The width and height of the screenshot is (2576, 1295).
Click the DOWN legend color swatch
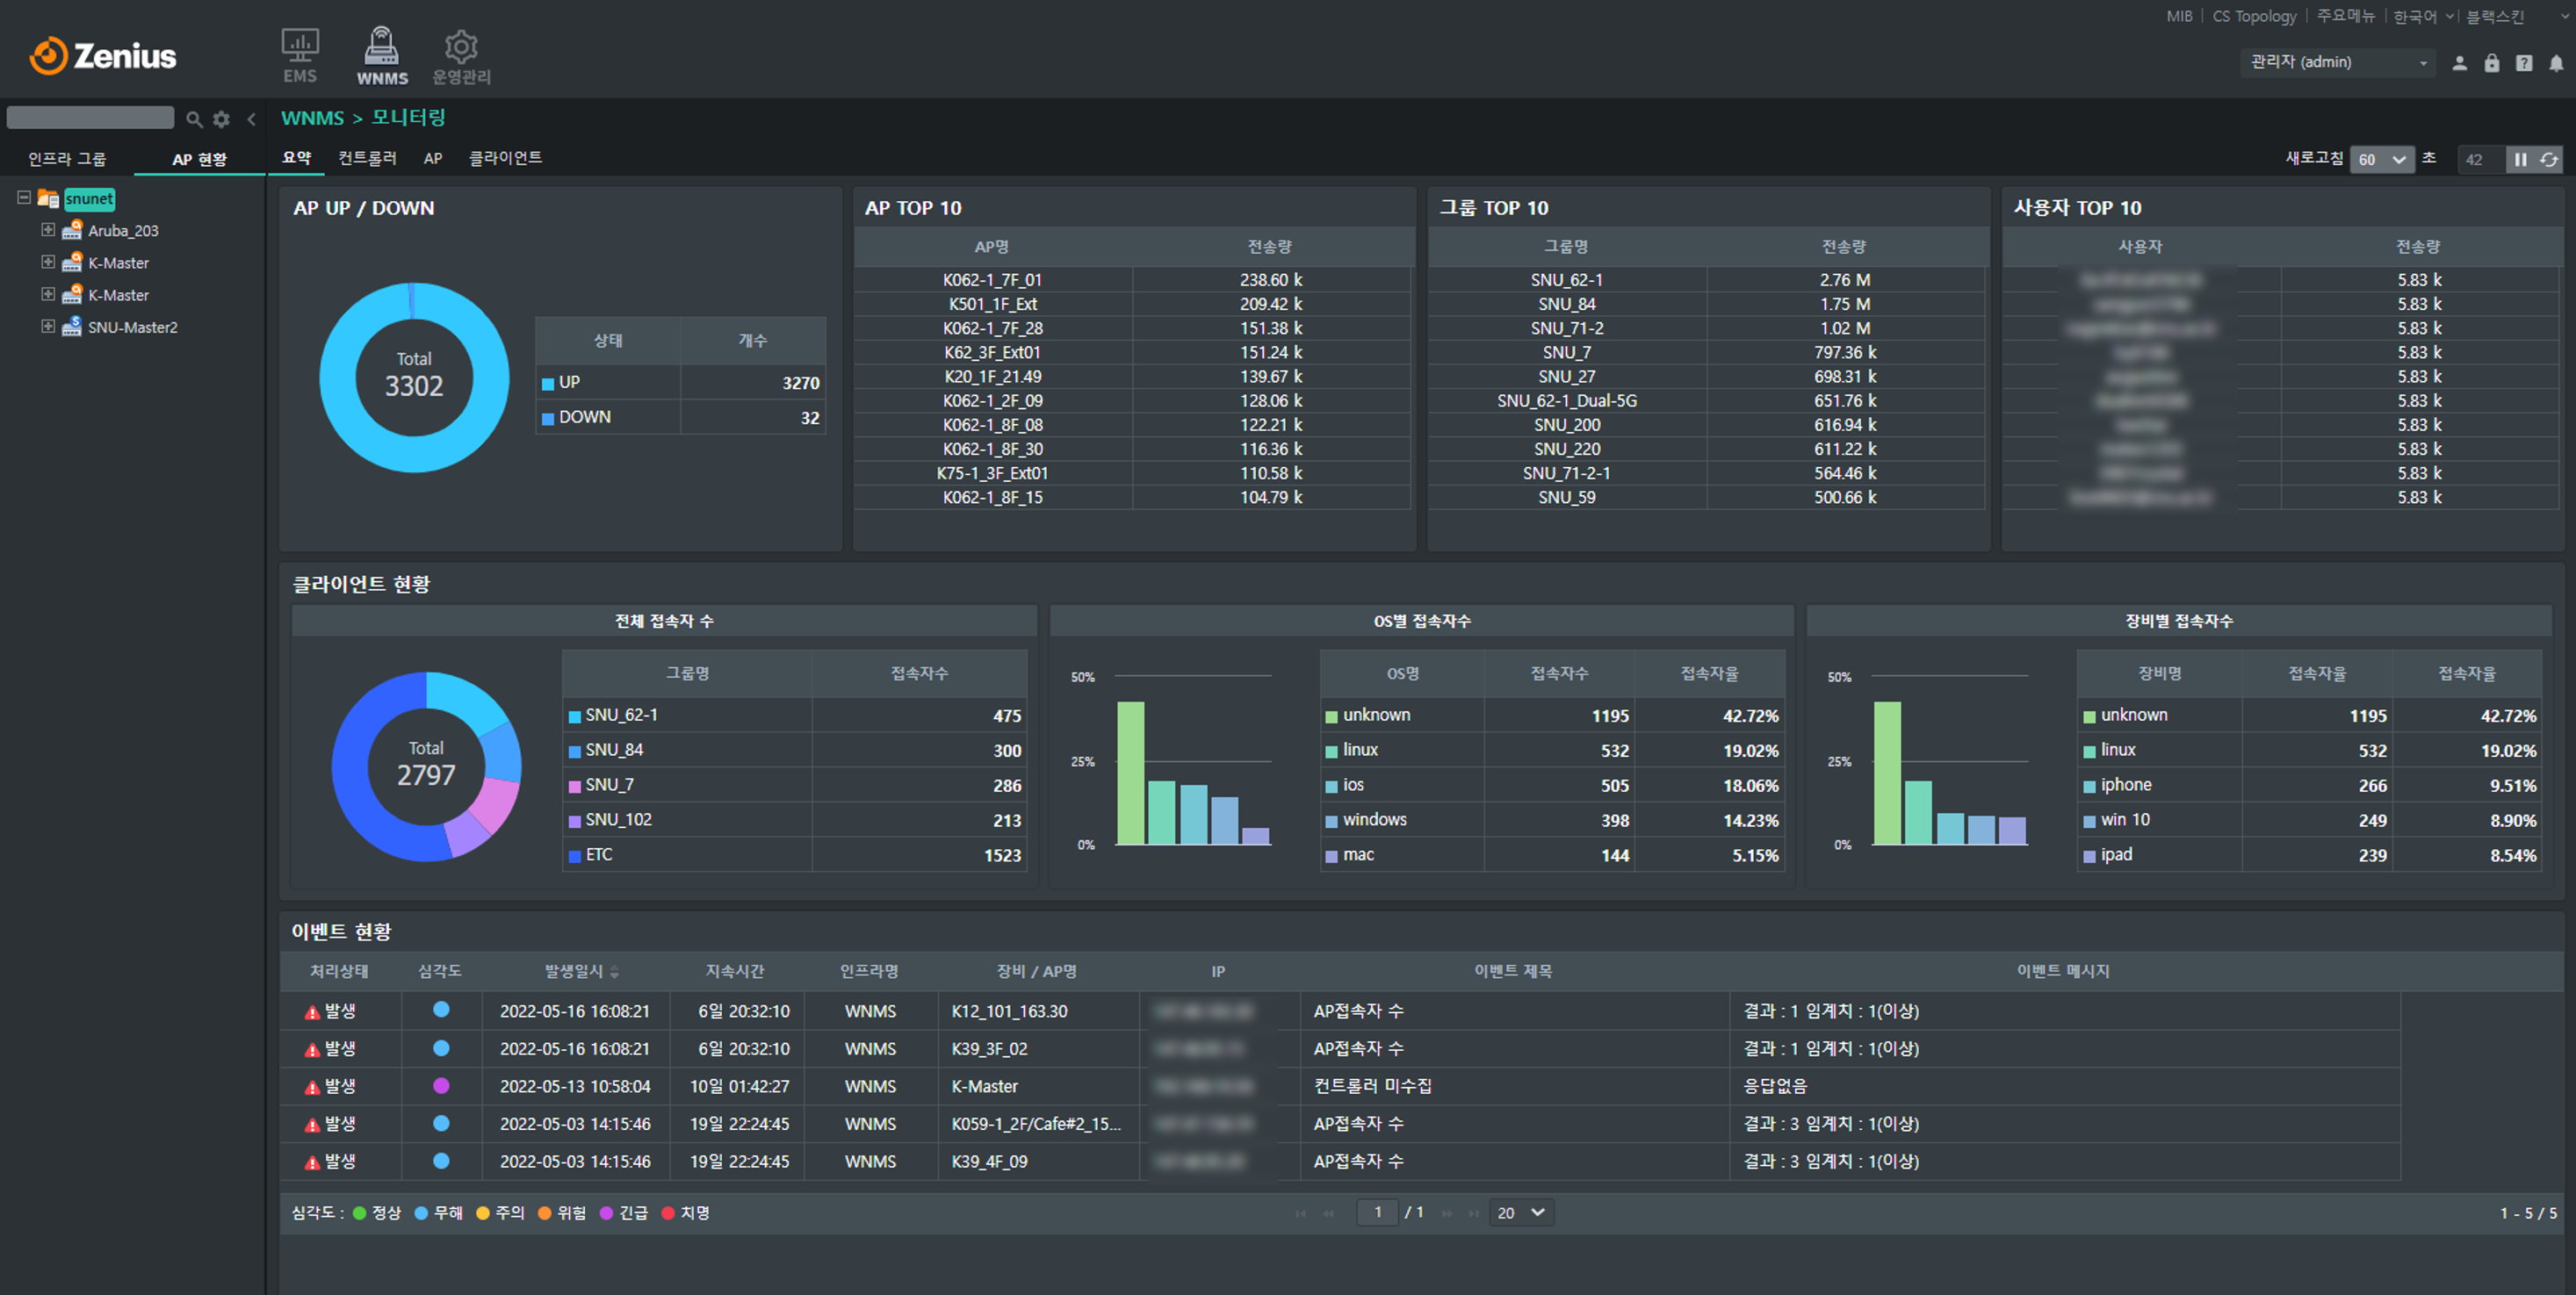[x=548, y=419]
